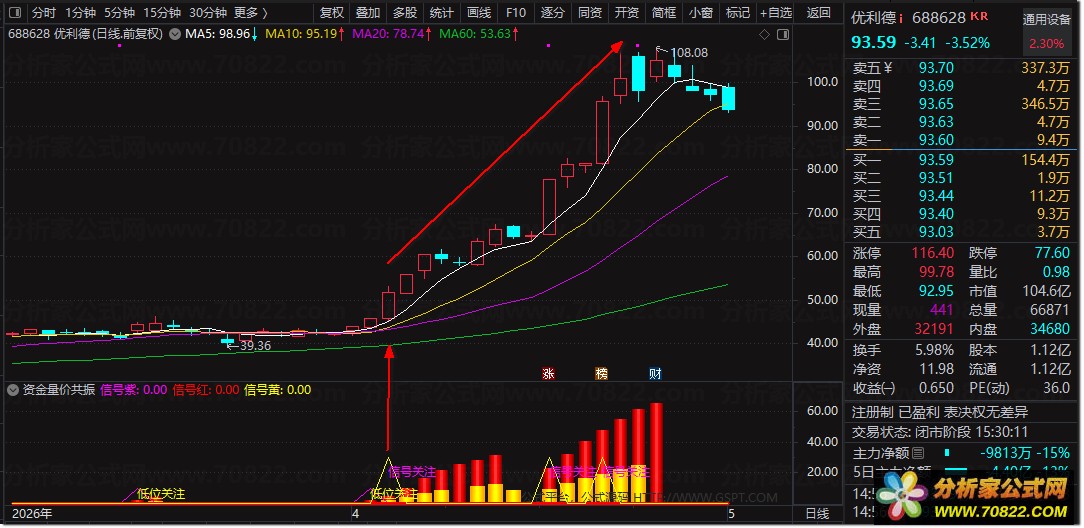Click the 日线 period label on the timeline
1084x528 pixels.
click(817, 513)
